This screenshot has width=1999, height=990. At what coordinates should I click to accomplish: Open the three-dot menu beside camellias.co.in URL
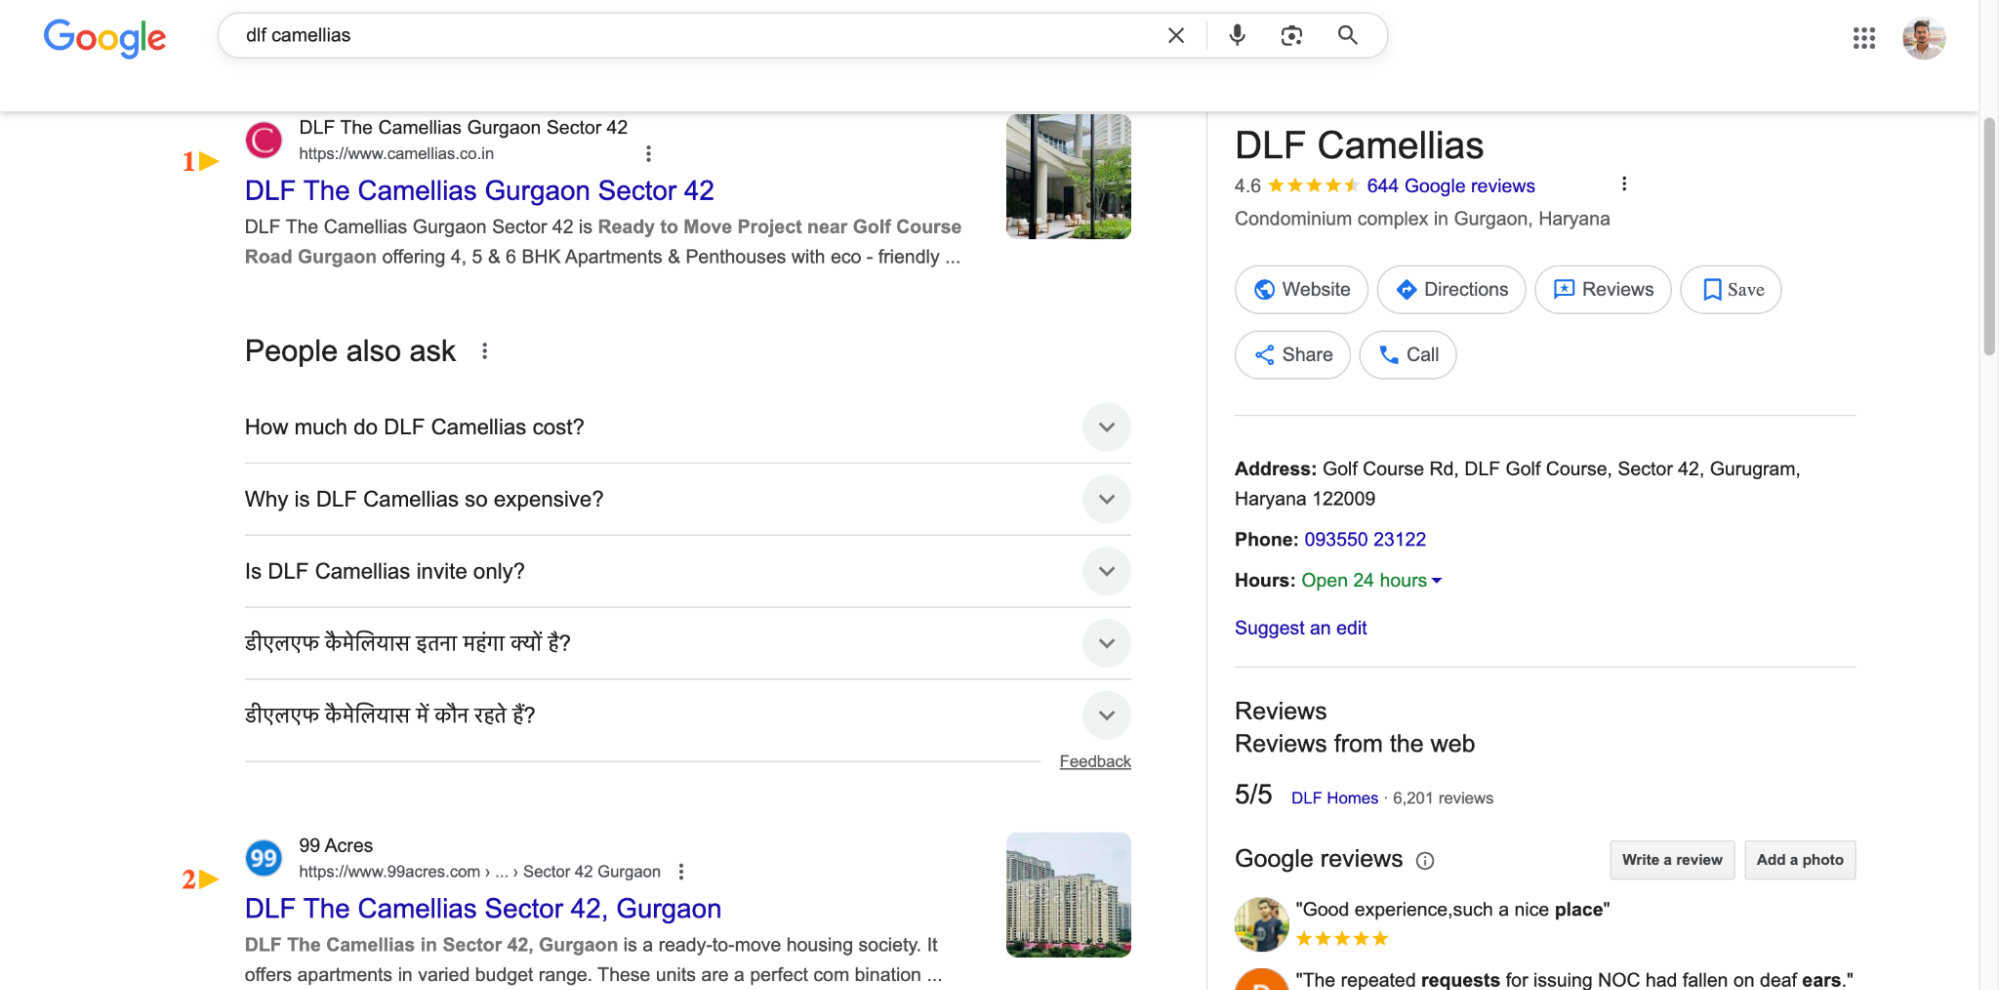pos(648,153)
